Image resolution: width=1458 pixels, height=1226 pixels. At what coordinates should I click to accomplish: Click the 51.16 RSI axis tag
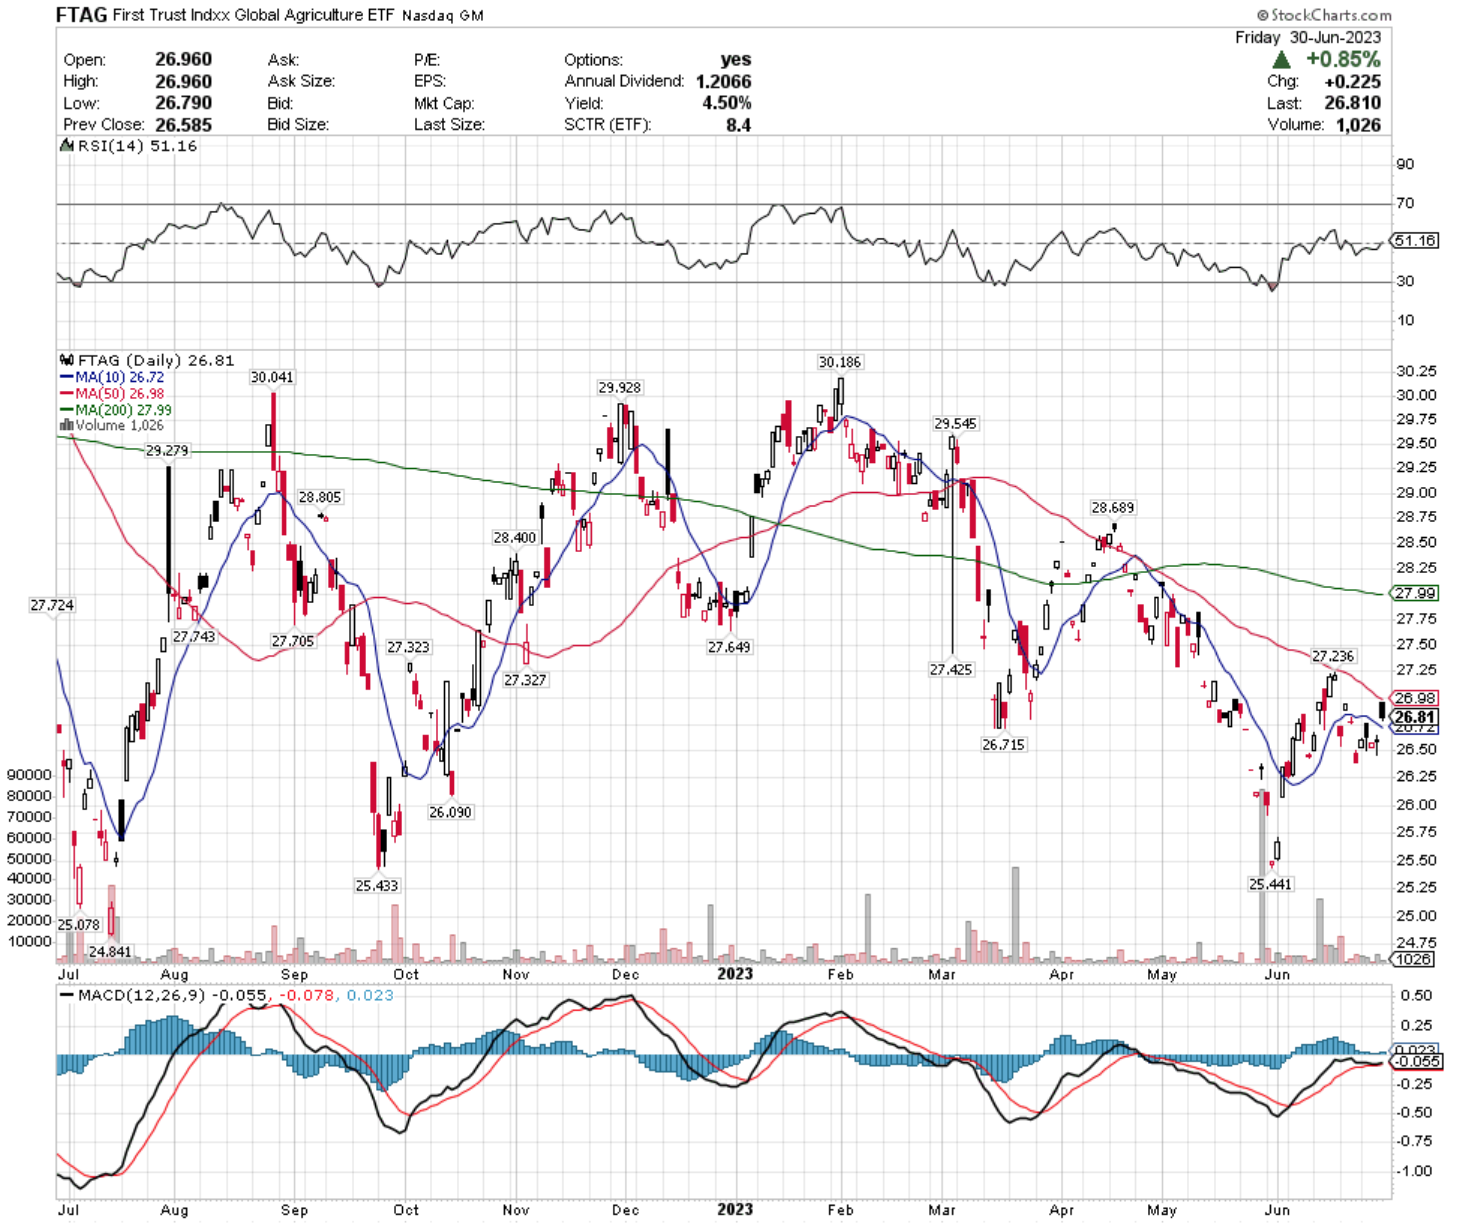[x=1414, y=241]
